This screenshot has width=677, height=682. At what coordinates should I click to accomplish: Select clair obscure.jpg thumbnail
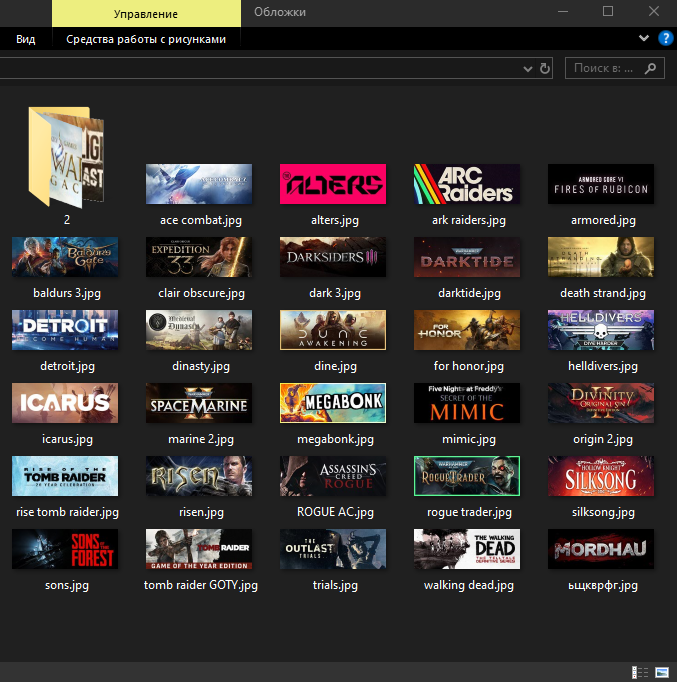click(199, 257)
